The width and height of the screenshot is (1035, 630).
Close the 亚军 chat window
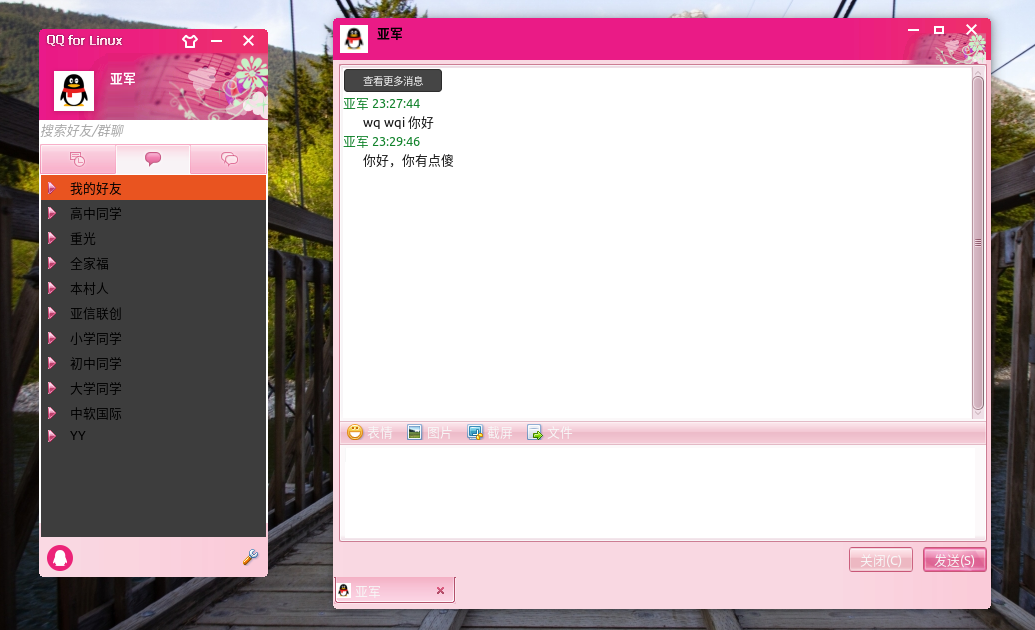(971, 30)
